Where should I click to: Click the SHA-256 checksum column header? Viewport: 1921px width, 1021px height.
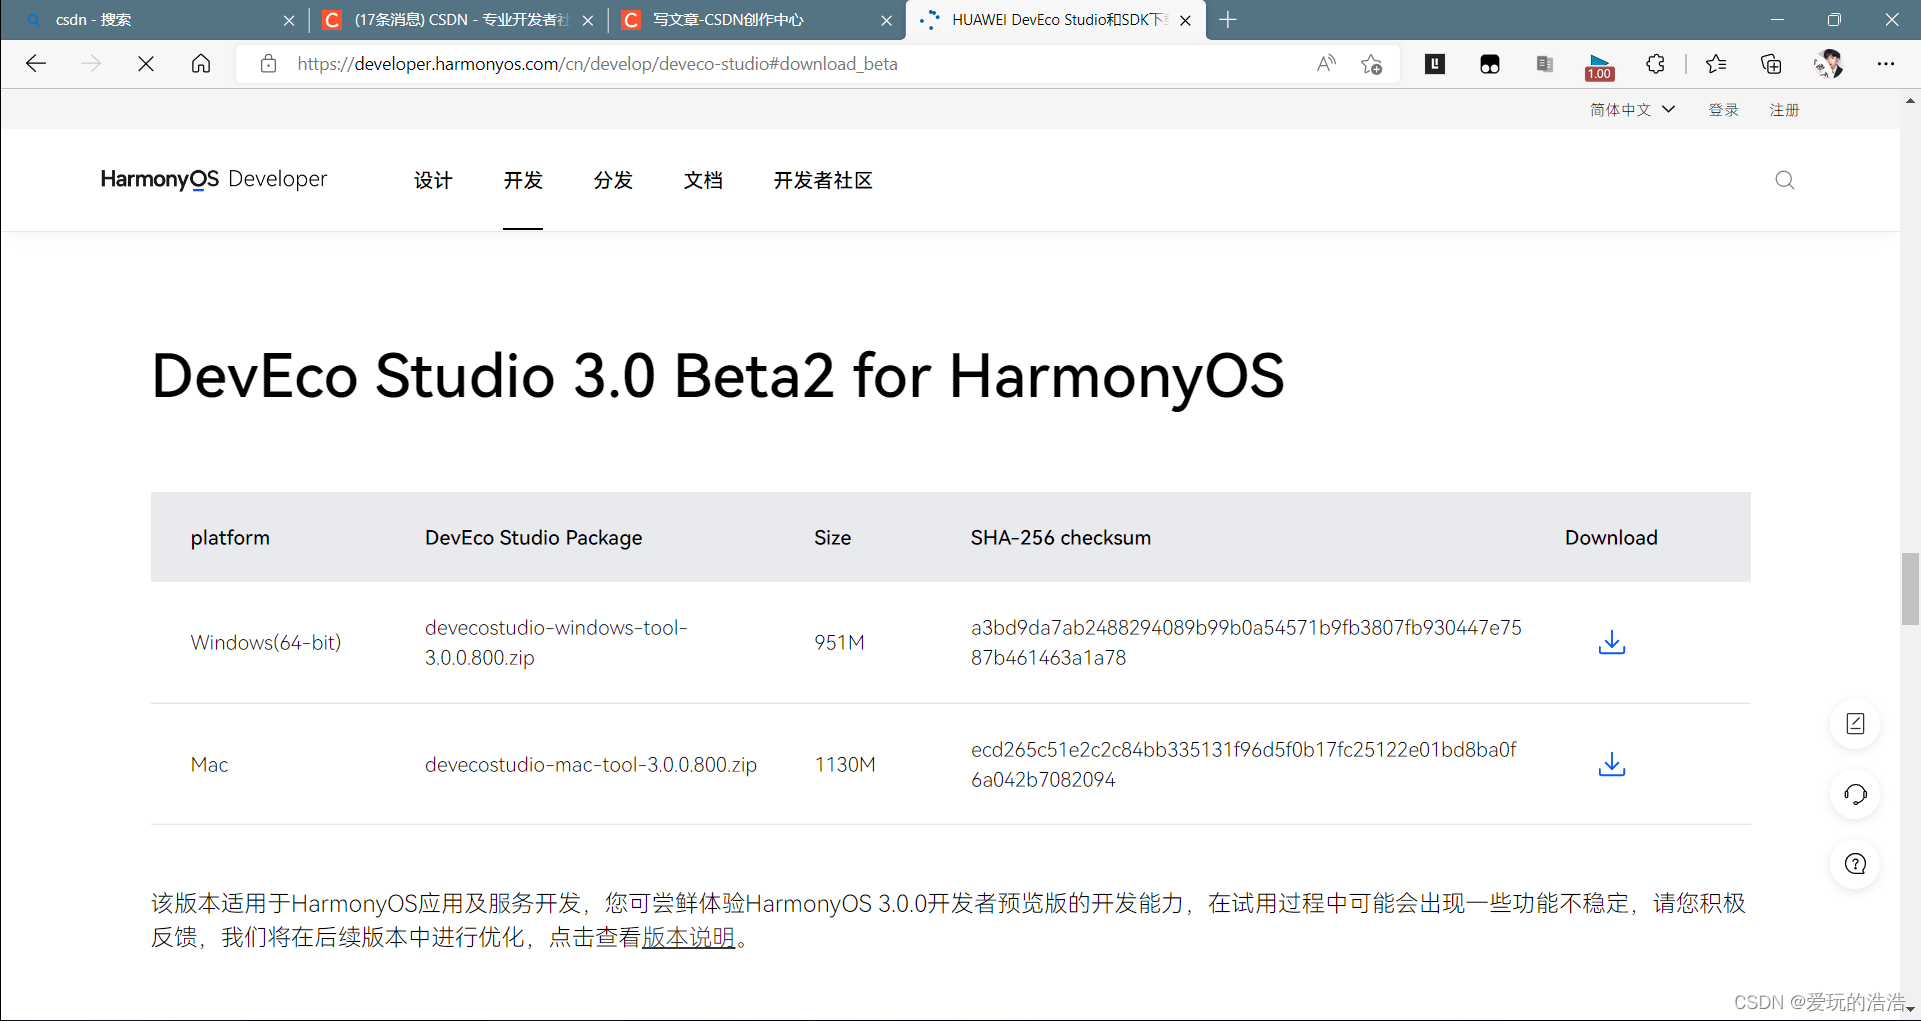point(1060,538)
